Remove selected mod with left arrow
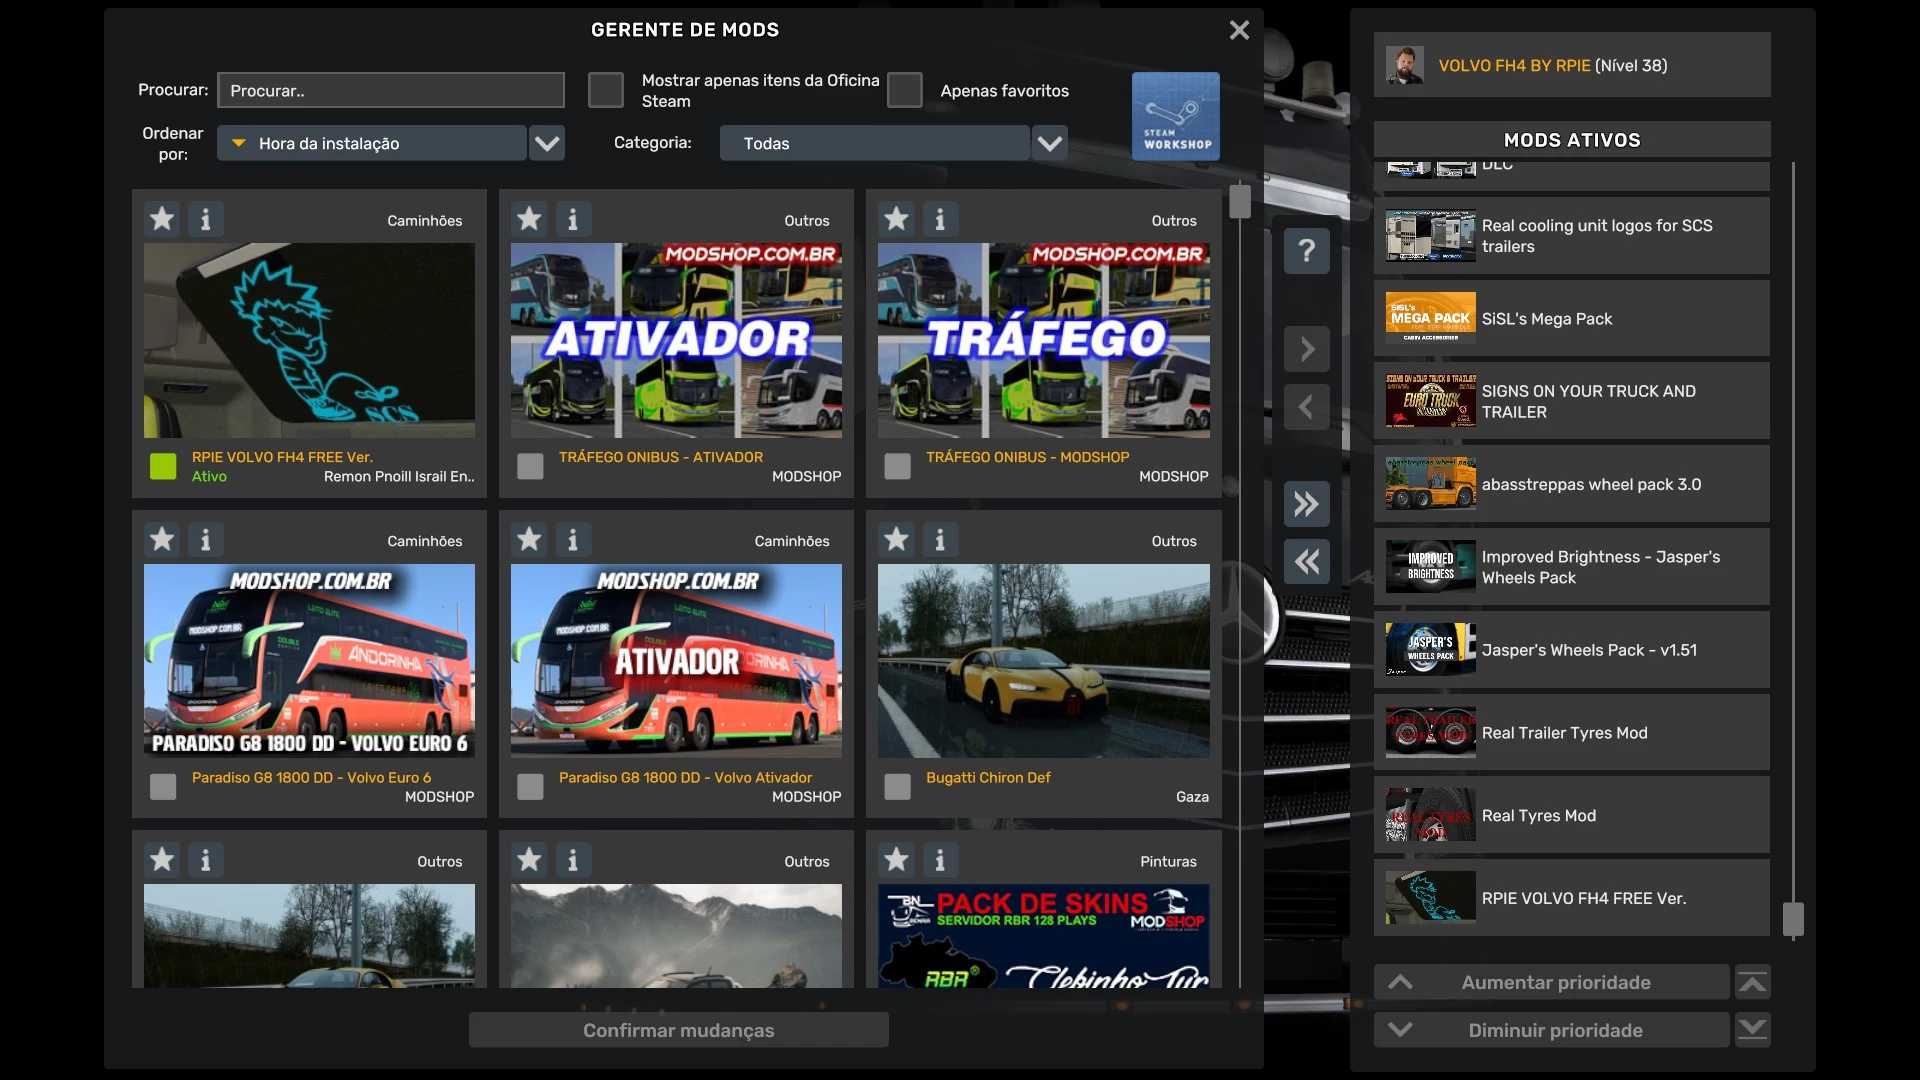The height and width of the screenshot is (1080, 1920). [1307, 407]
